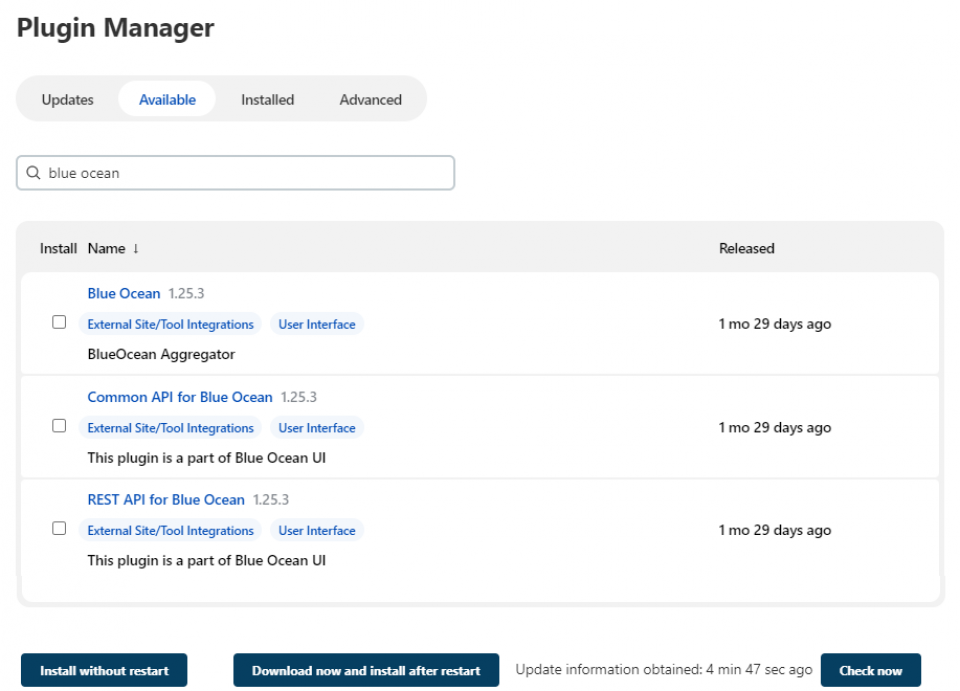Click the Install column header
The height and width of the screenshot is (691, 960).
point(58,248)
